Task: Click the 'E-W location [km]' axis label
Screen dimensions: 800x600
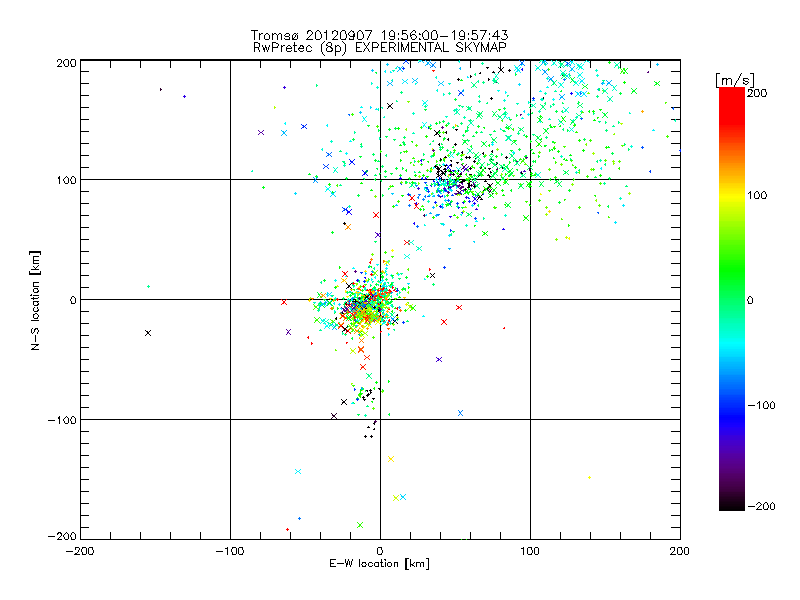Action: (379, 564)
